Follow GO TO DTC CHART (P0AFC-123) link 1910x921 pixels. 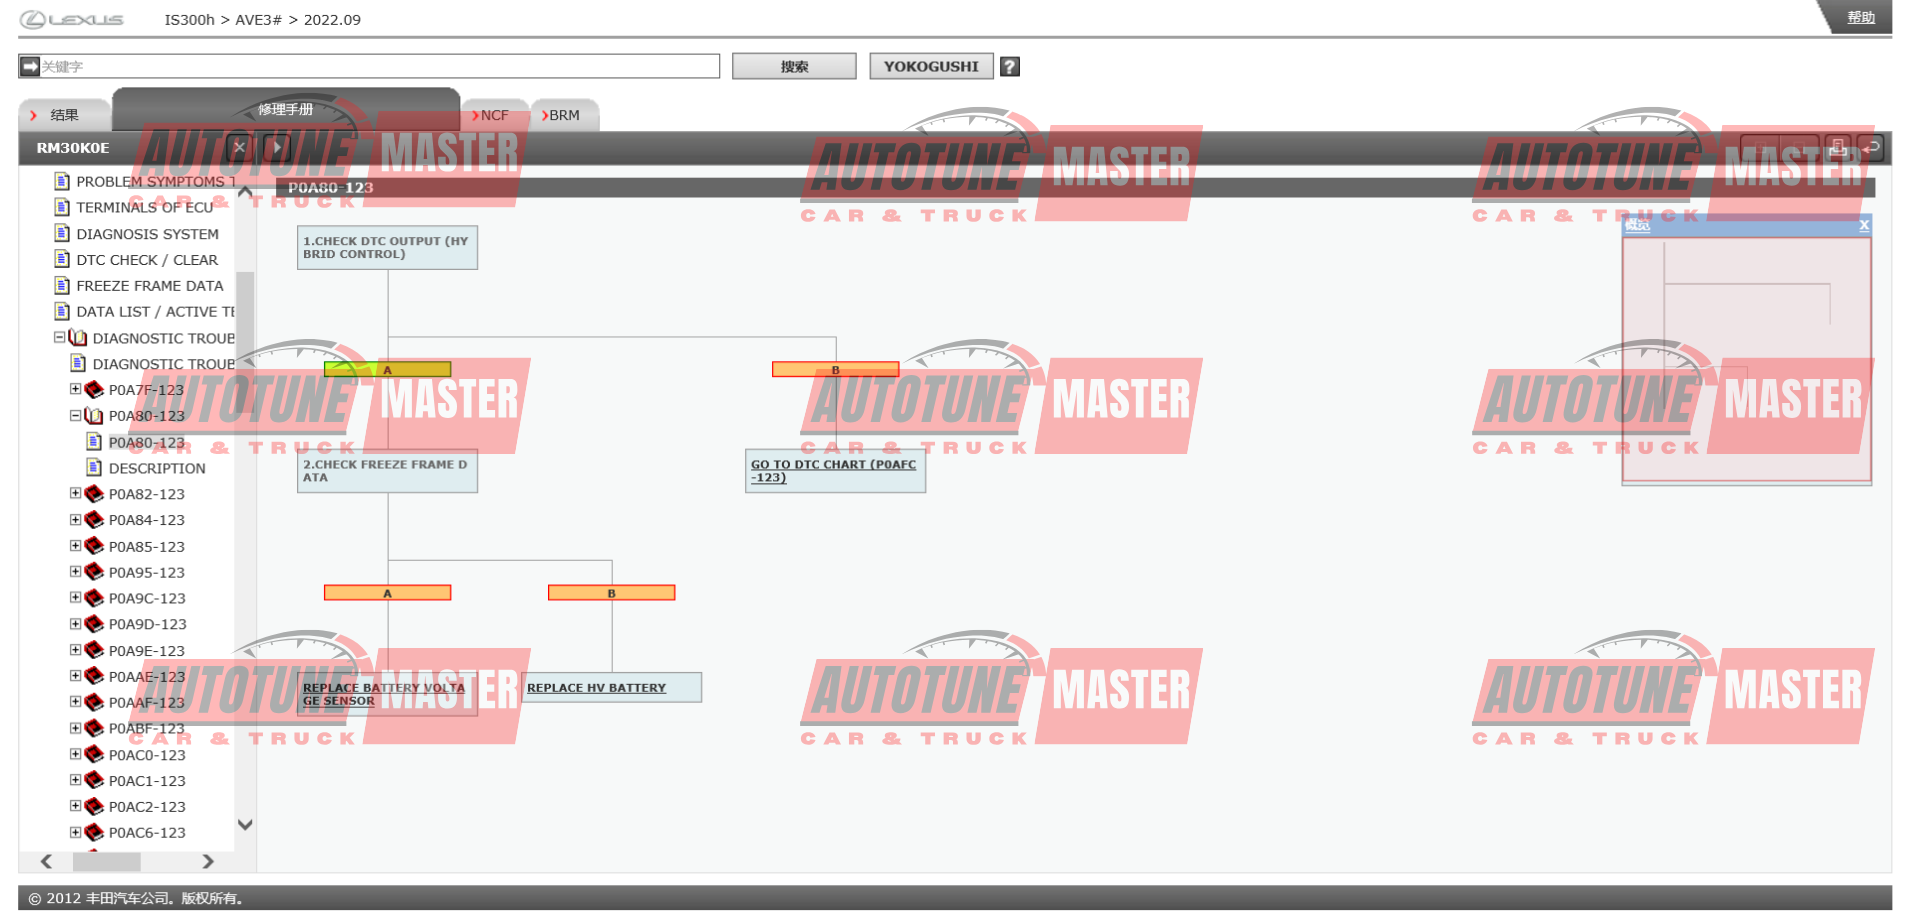point(833,471)
